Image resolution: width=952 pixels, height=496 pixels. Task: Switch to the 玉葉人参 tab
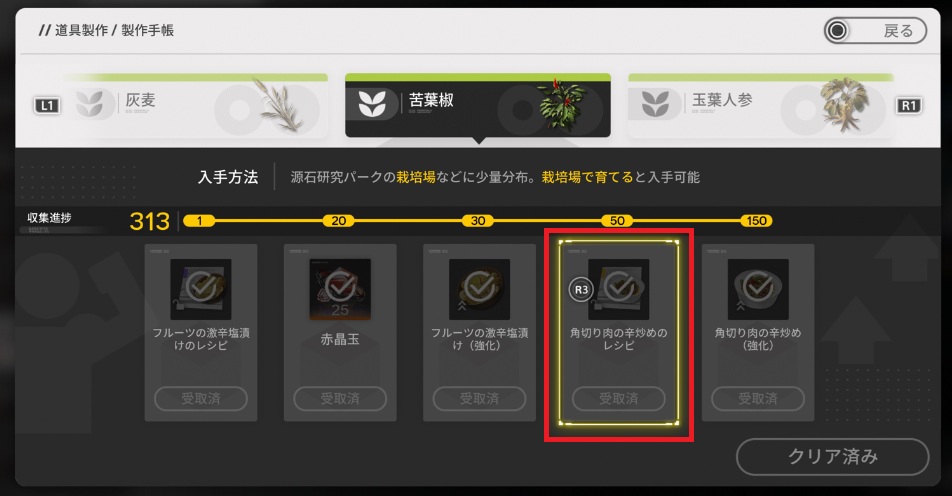[761, 106]
